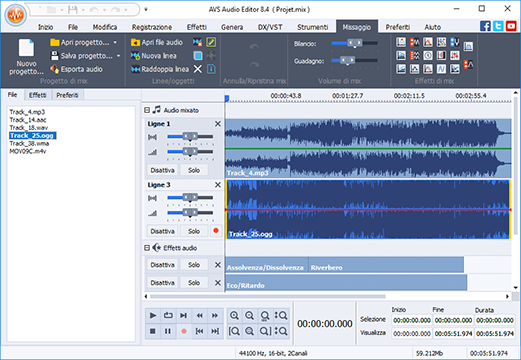Image resolution: width=521 pixels, height=360 pixels.
Task: Collapse the Effetti audio section
Action: (147, 248)
